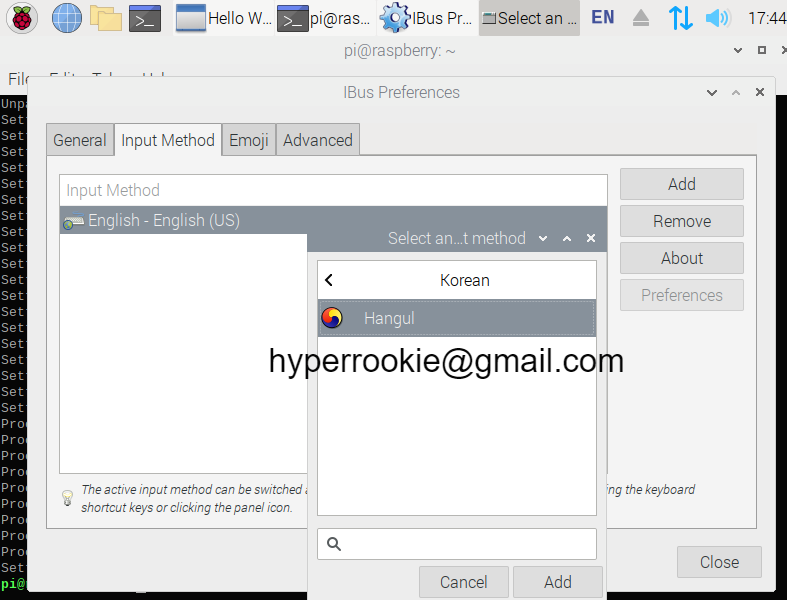Click the About button
Viewport: 787px width, 600px height.
click(682, 259)
